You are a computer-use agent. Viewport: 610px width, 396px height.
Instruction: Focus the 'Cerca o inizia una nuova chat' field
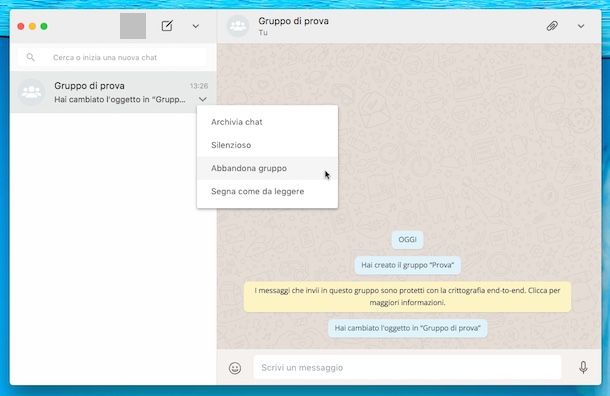click(x=112, y=57)
